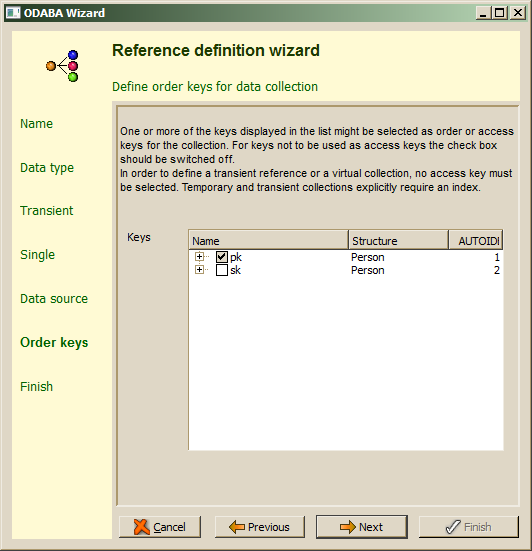Open the Data source step
Screen dimensions: 532x551
coord(54,298)
